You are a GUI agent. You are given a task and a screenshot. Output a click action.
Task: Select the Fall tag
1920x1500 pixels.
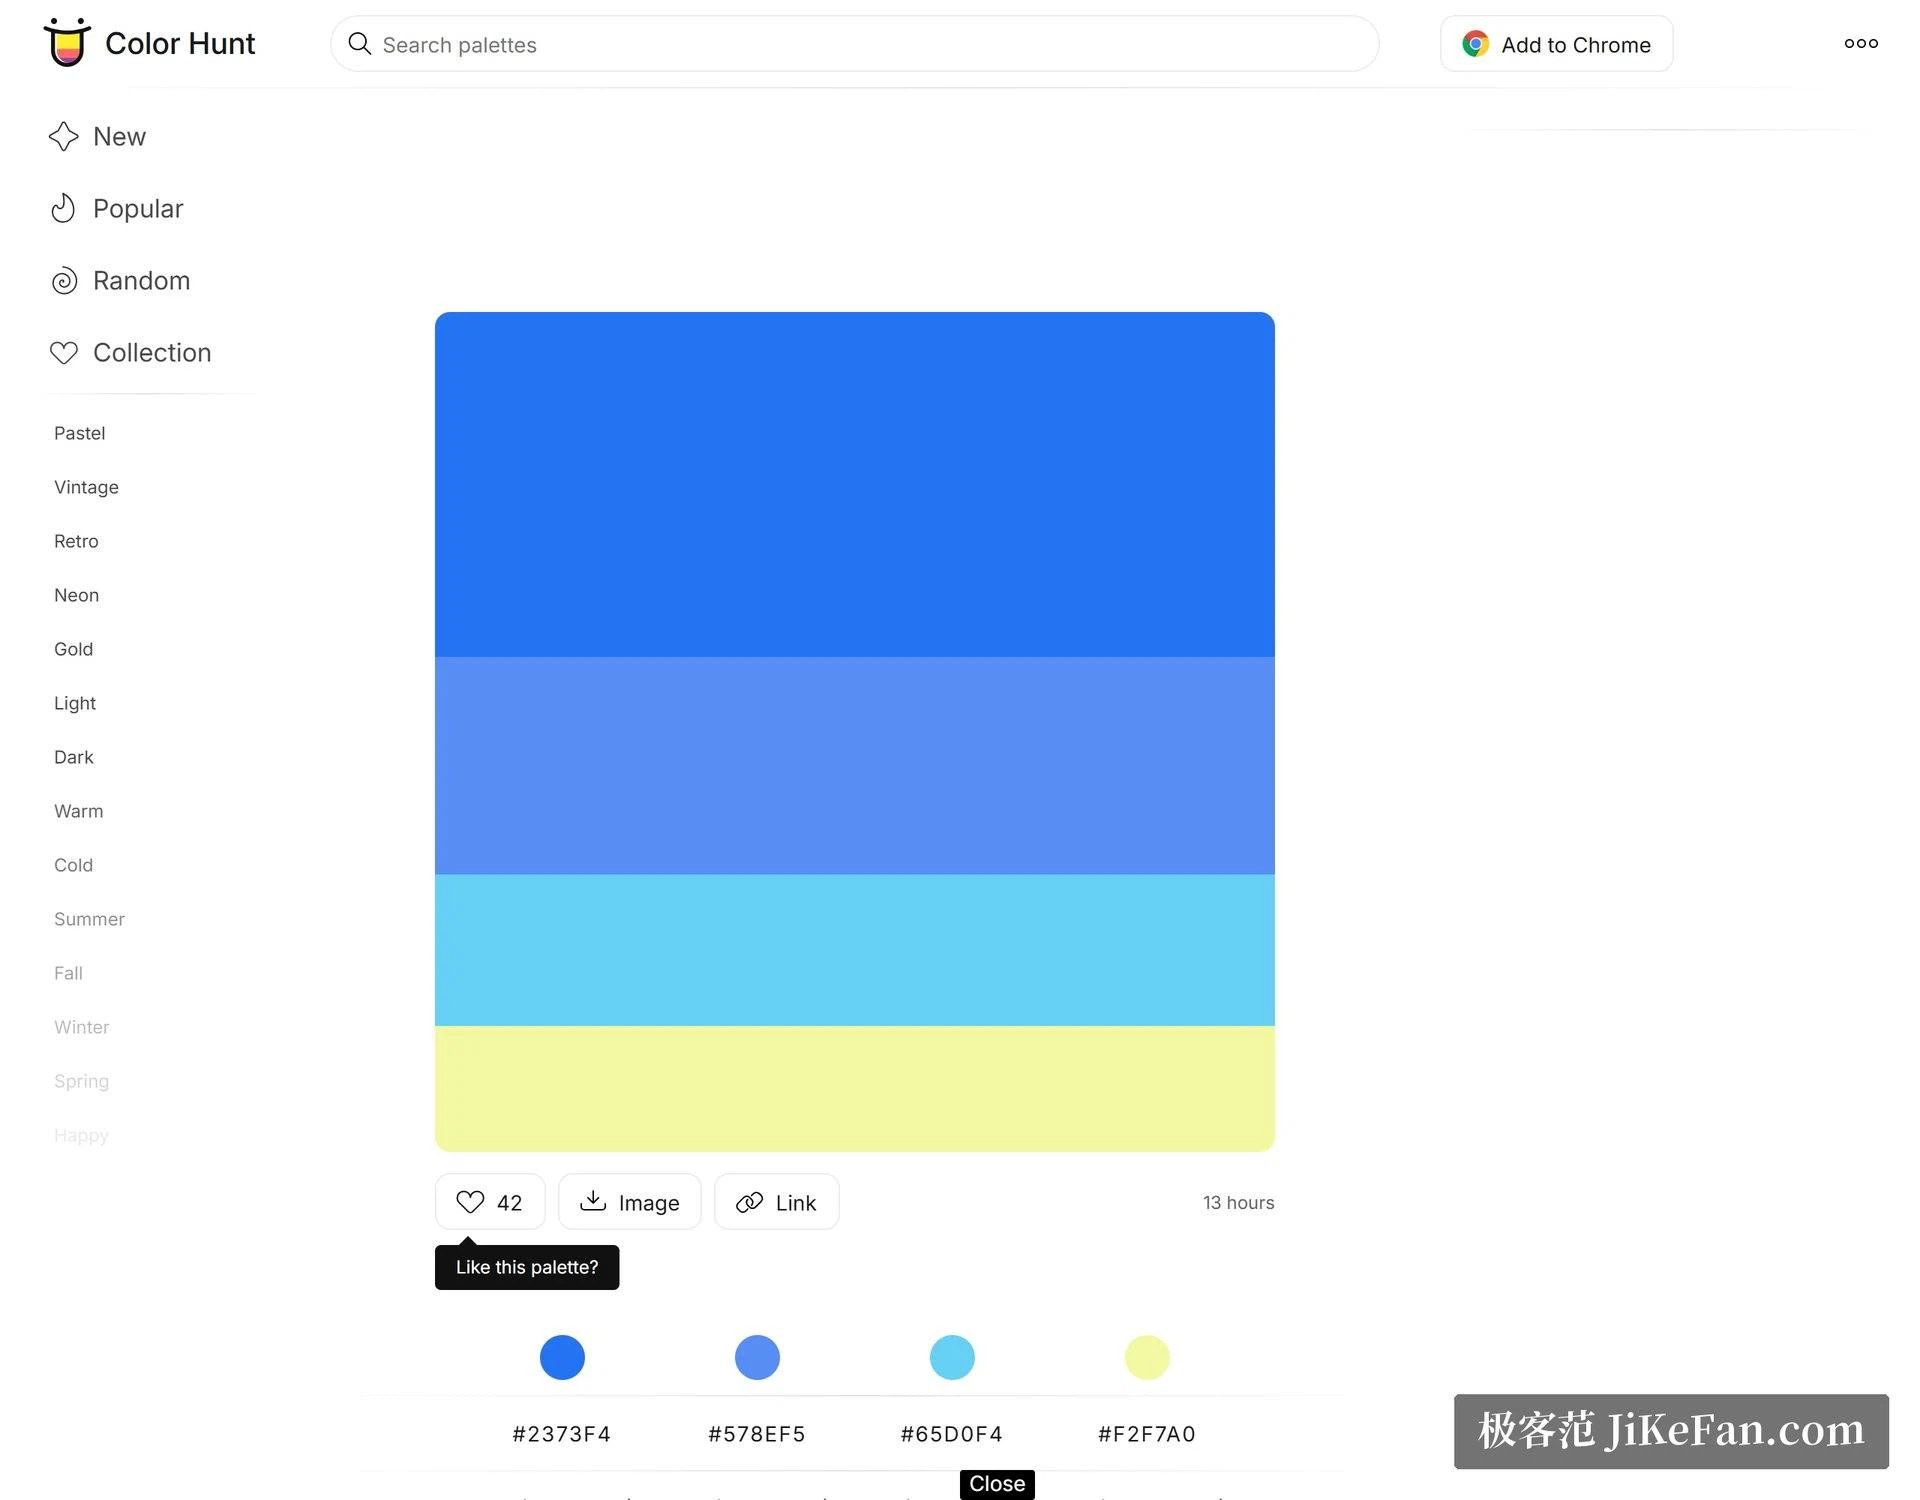[68, 973]
